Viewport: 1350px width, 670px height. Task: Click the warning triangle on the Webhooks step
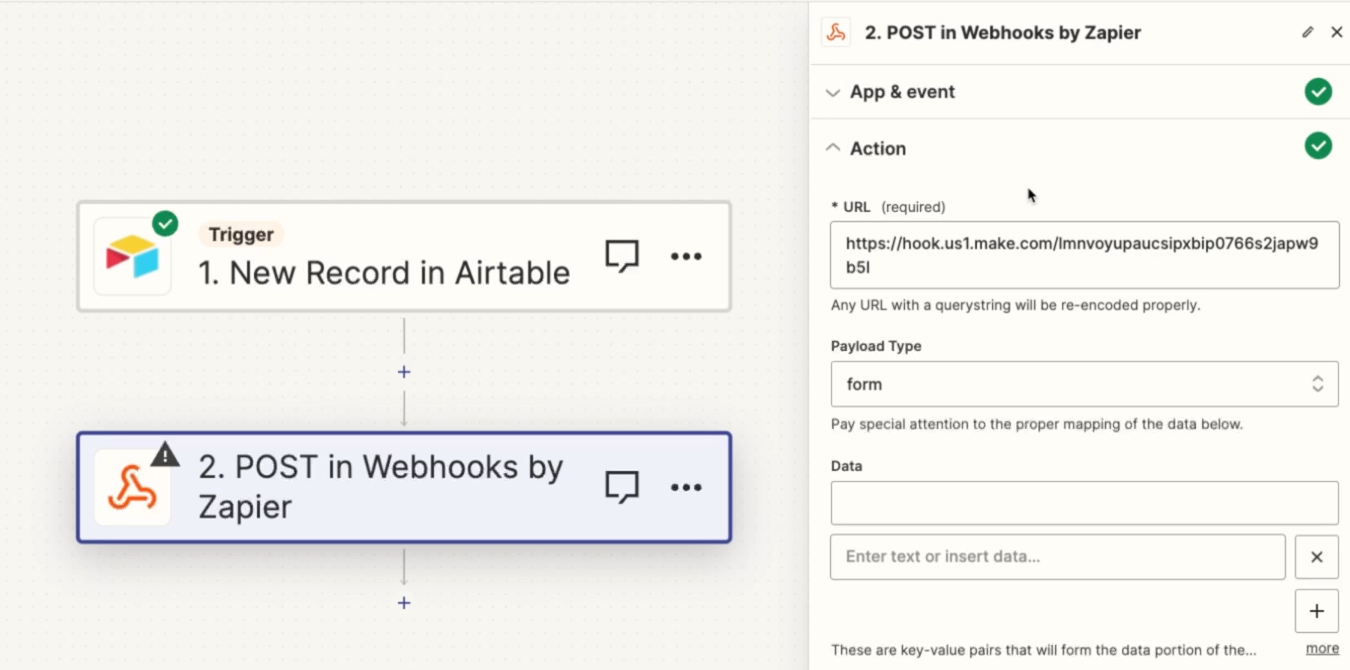point(165,455)
